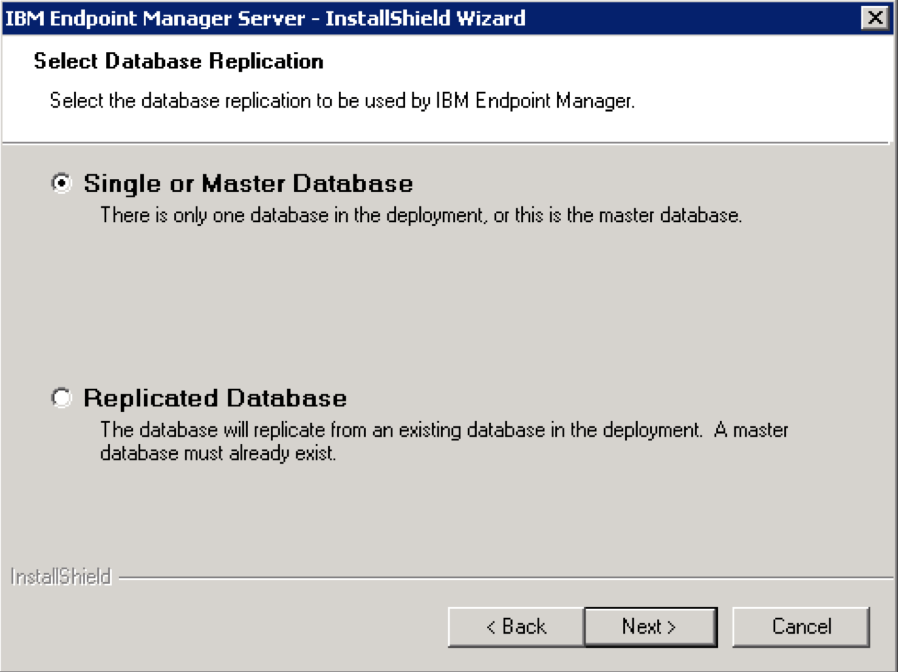The image size is (898, 672).
Task: Cancel the IBM Endpoint Manager installation
Action: tap(799, 626)
